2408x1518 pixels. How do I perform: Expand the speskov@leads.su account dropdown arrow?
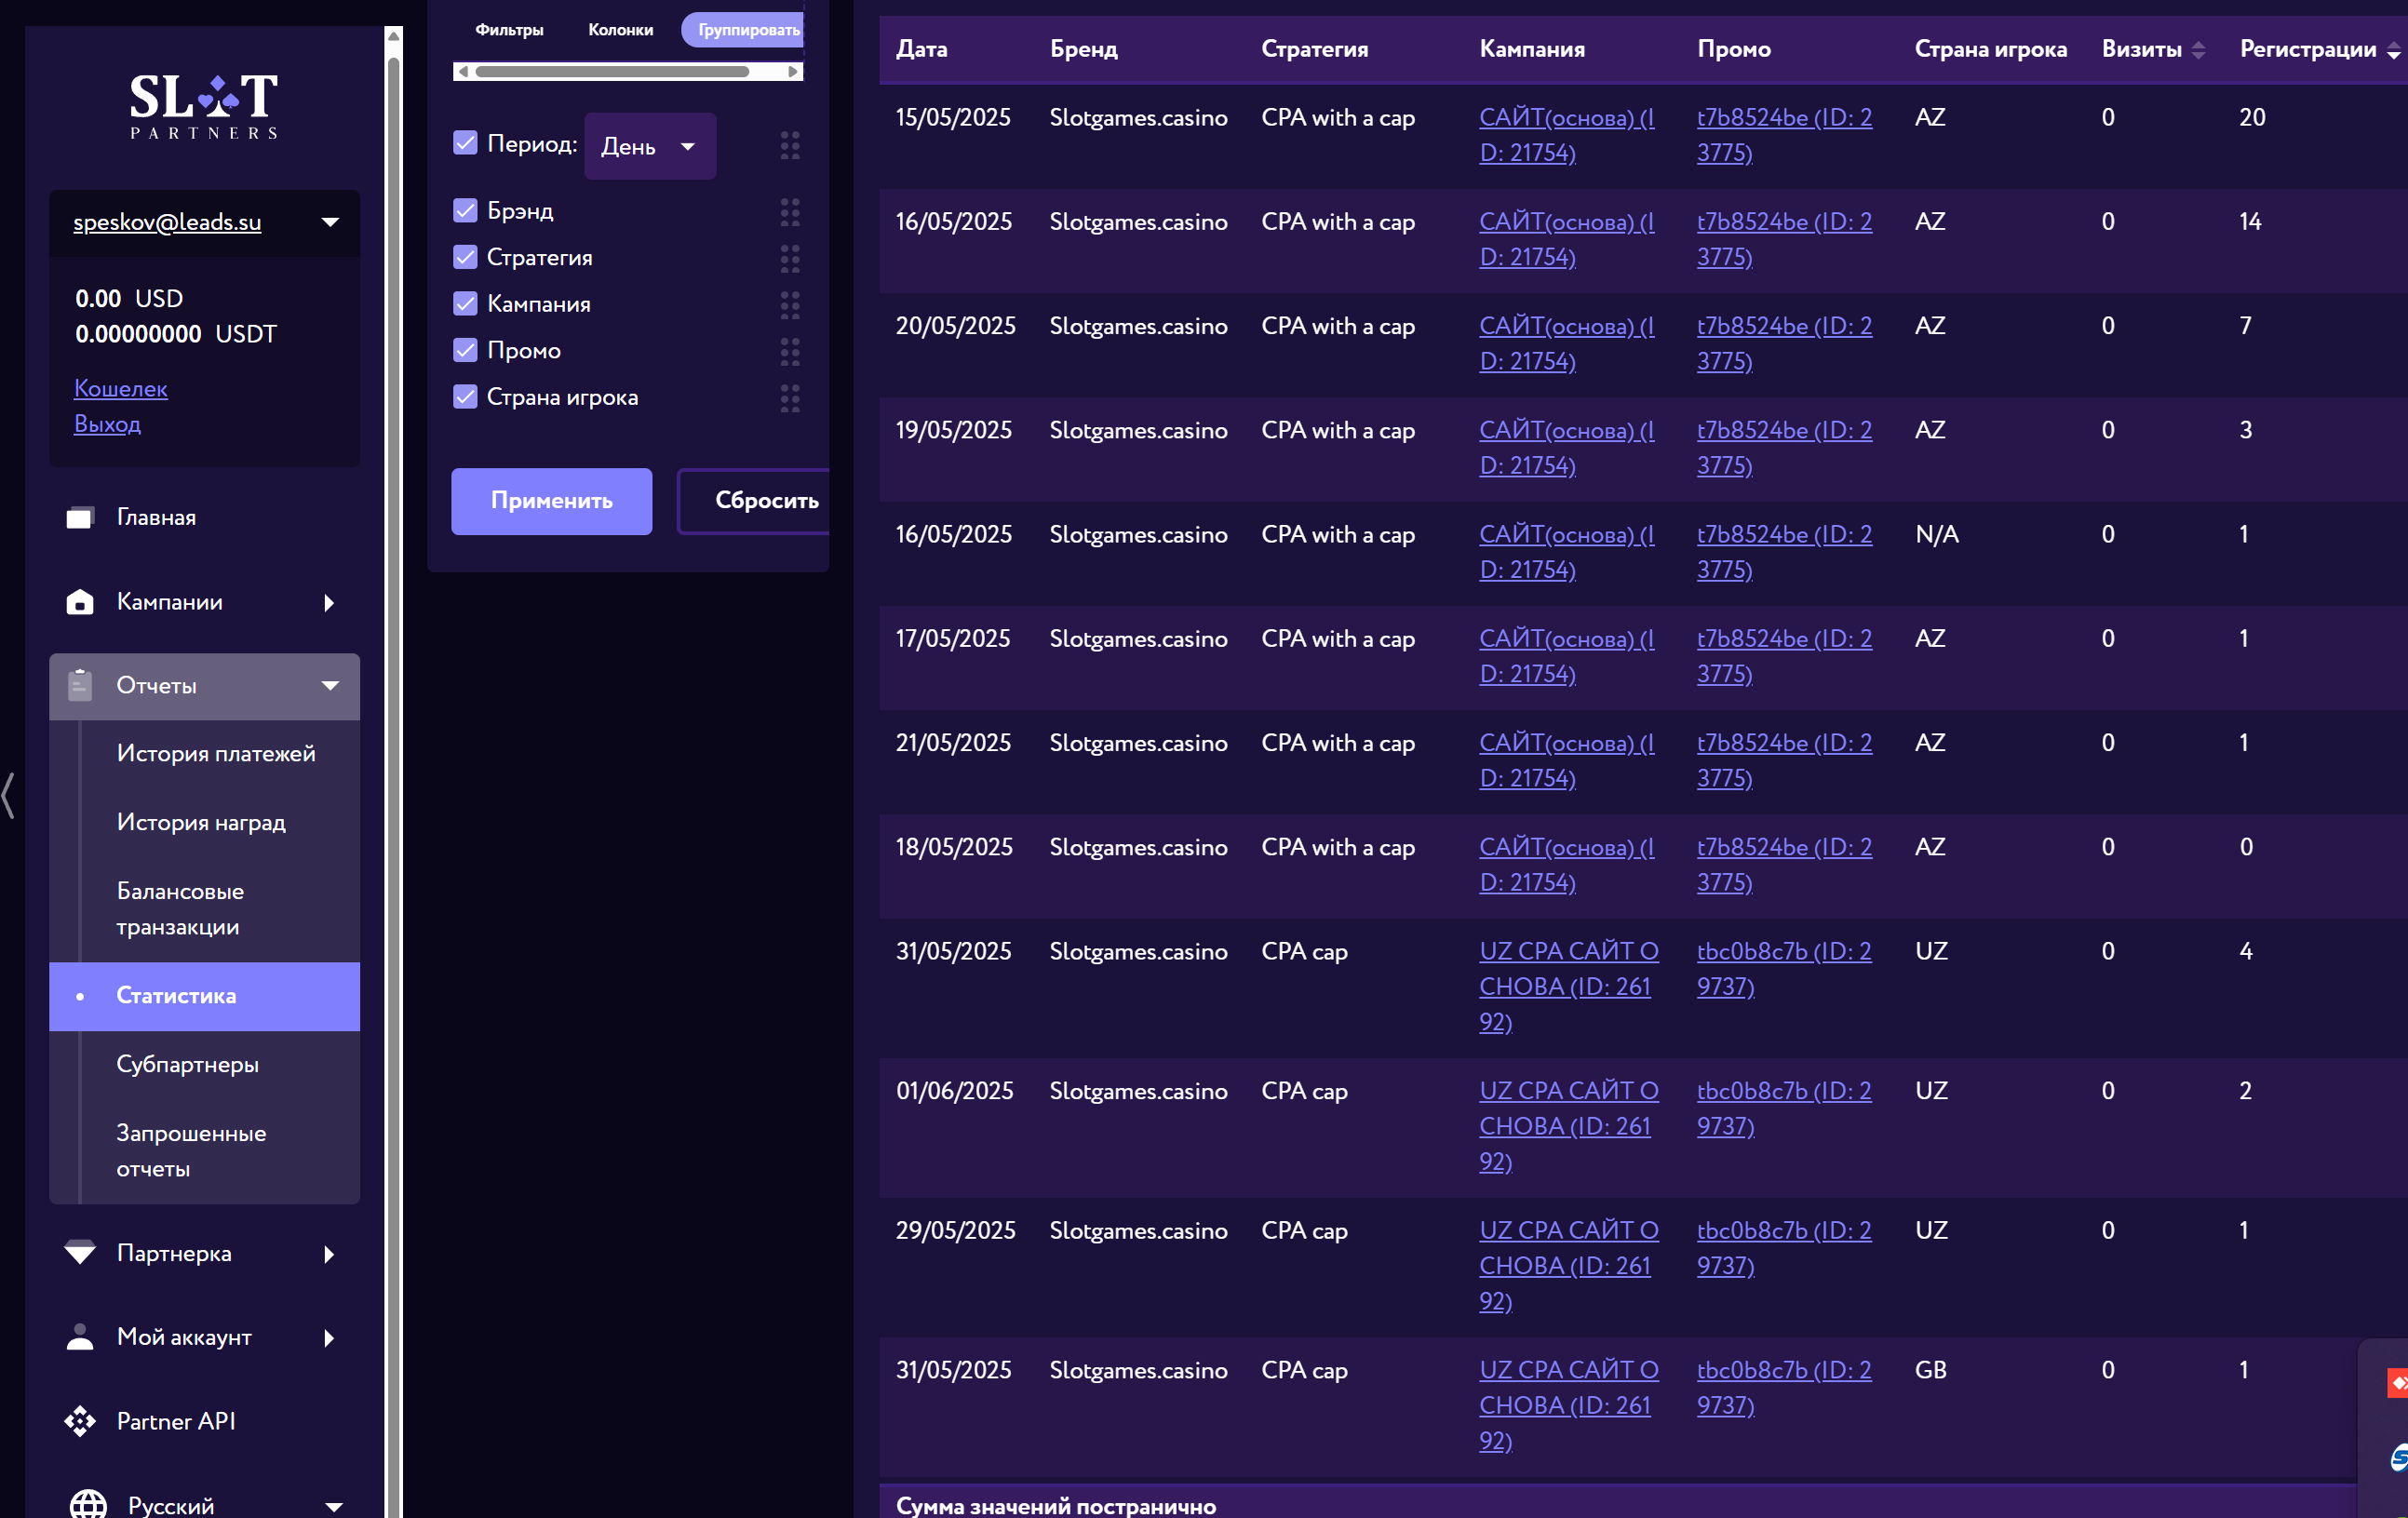(x=330, y=222)
